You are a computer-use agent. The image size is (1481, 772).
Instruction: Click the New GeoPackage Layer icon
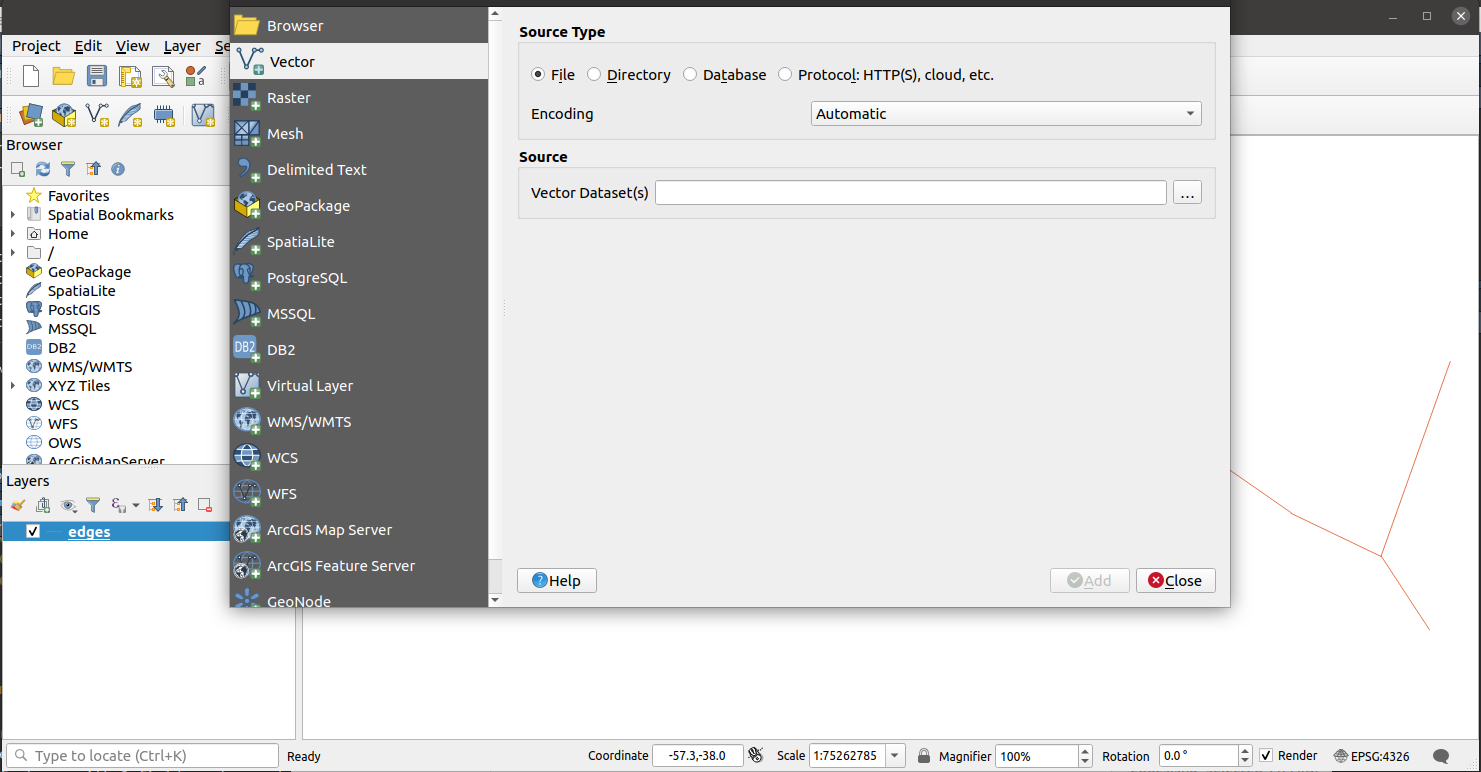coord(64,115)
